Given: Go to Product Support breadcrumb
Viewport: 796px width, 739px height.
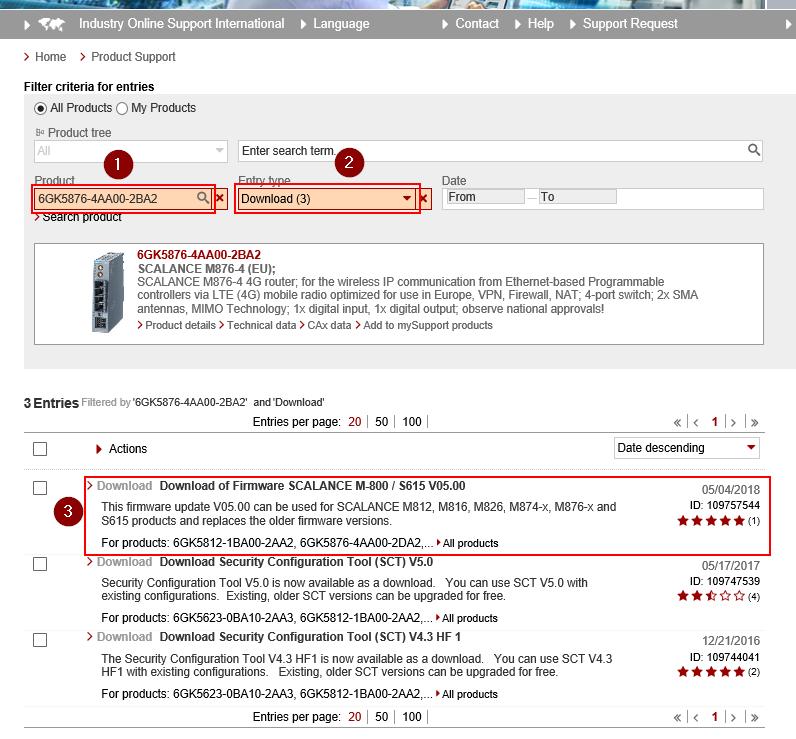Looking at the screenshot, I should (133, 57).
